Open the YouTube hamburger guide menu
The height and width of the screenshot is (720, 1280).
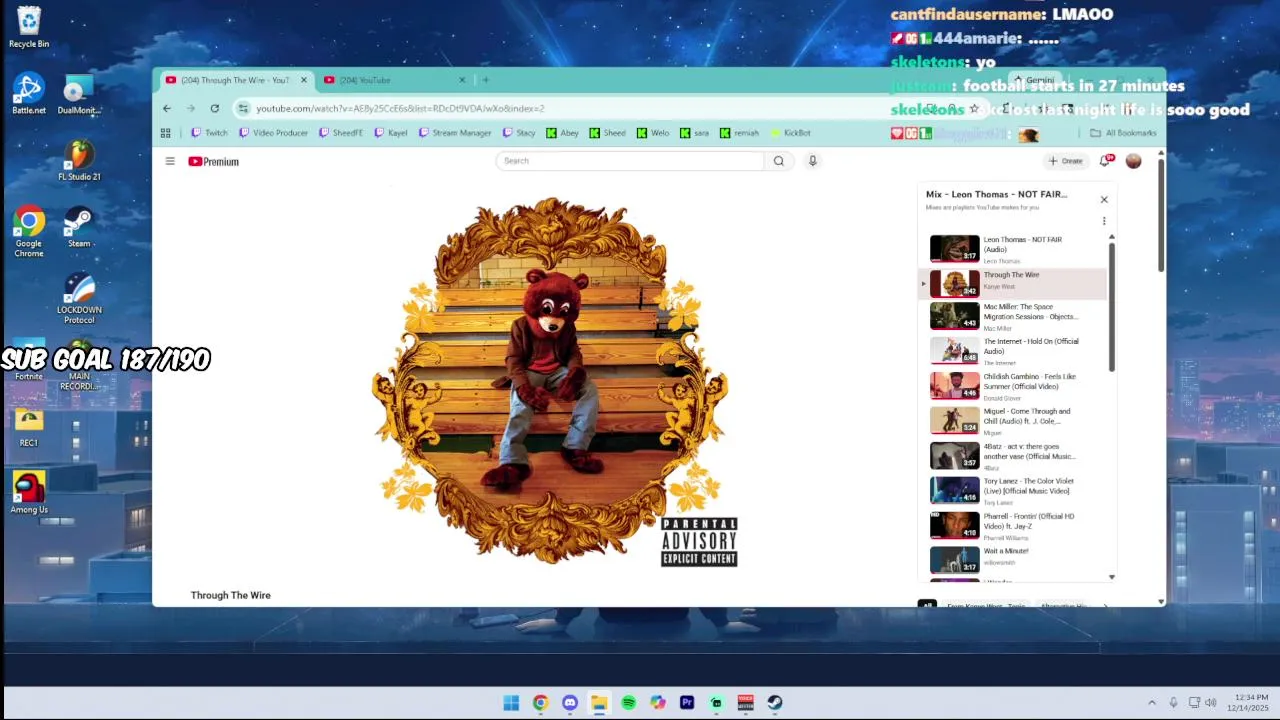pyautogui.click(x=170, y=161)
